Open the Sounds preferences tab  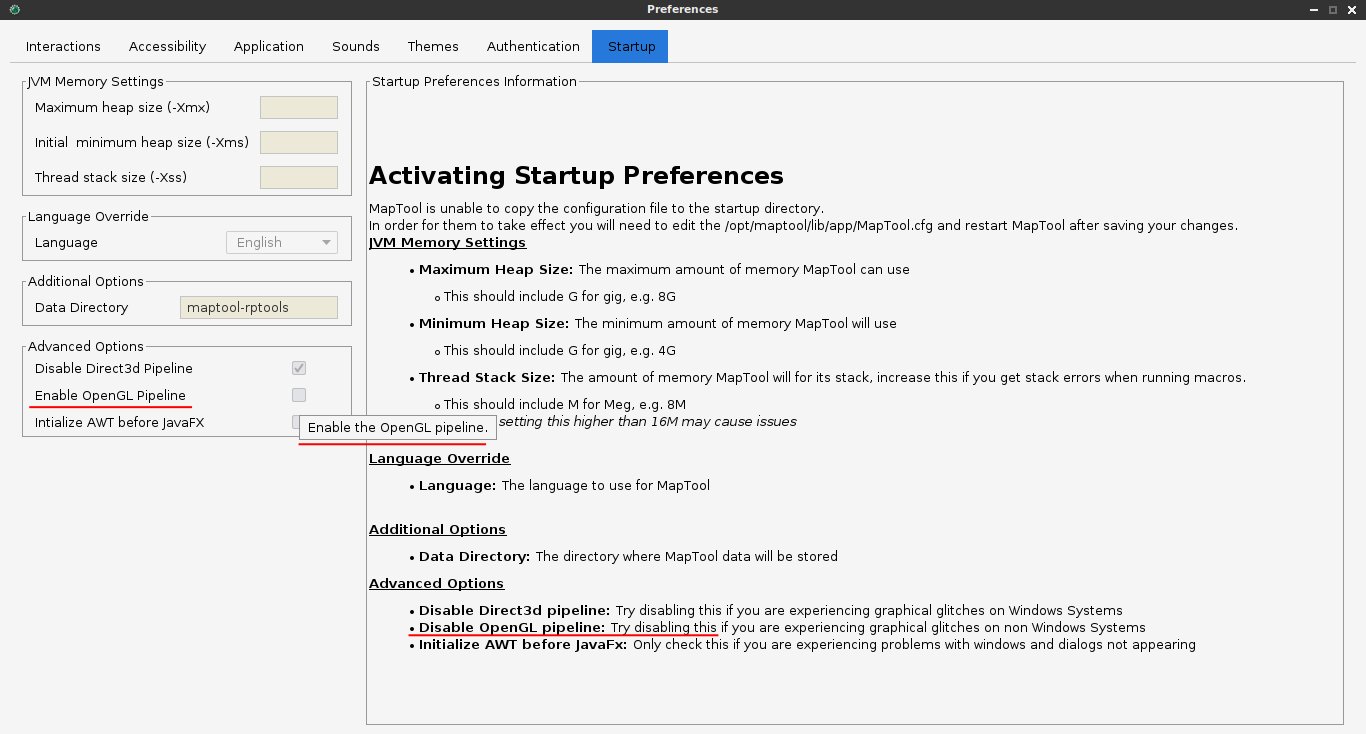[x=355, y=46]
